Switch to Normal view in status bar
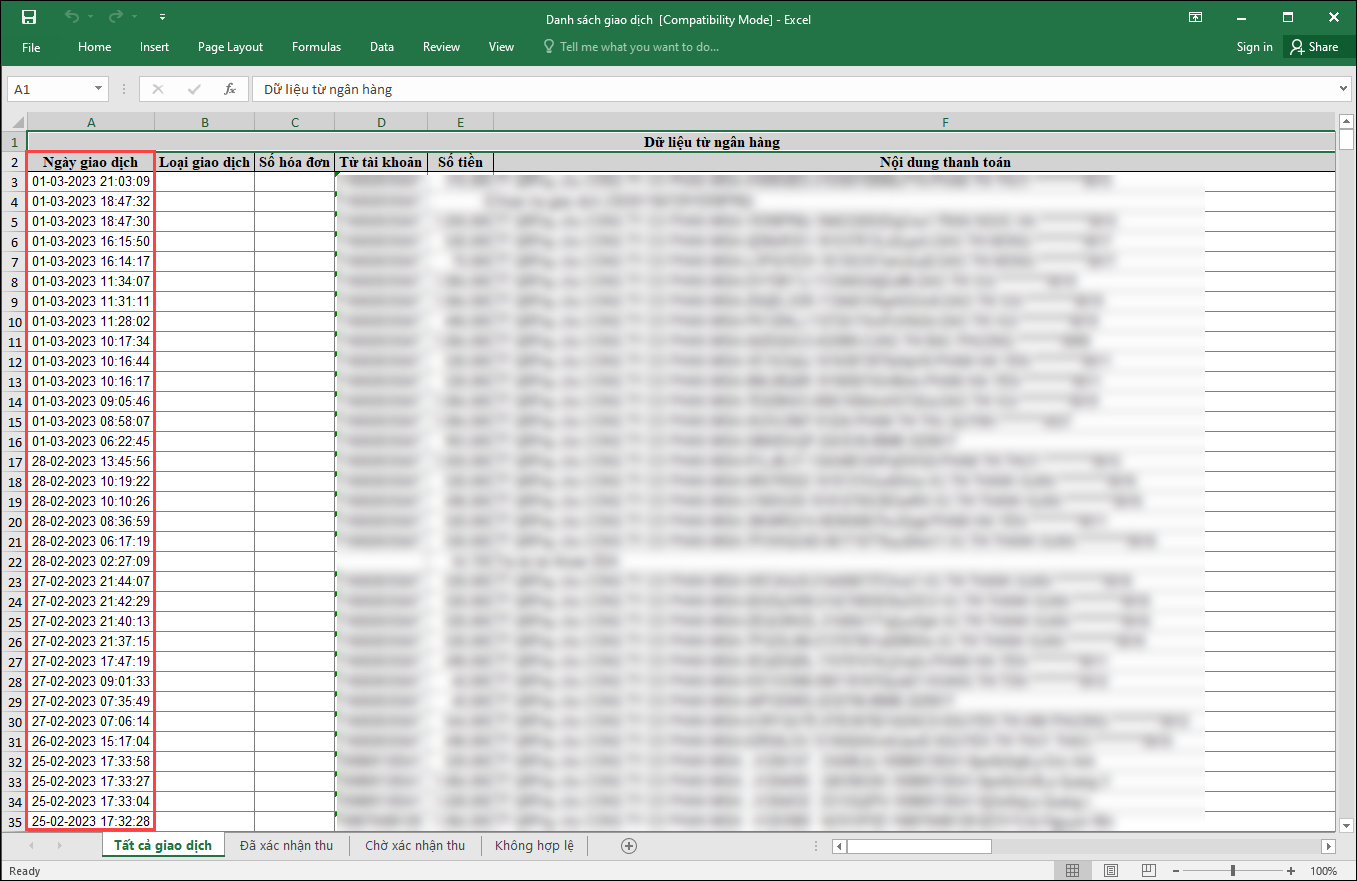 (1072, 871)
